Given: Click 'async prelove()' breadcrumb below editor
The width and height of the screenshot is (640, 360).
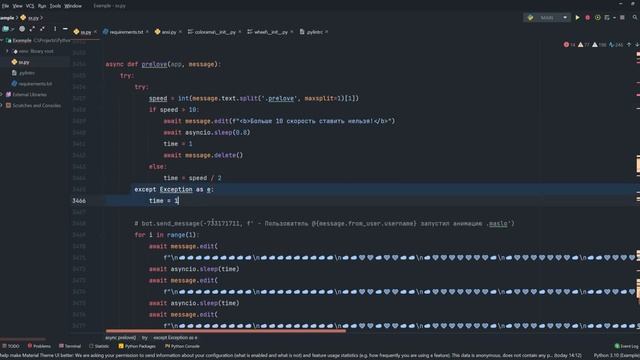Looking at the screenshot, I should [x=120, y=338].
